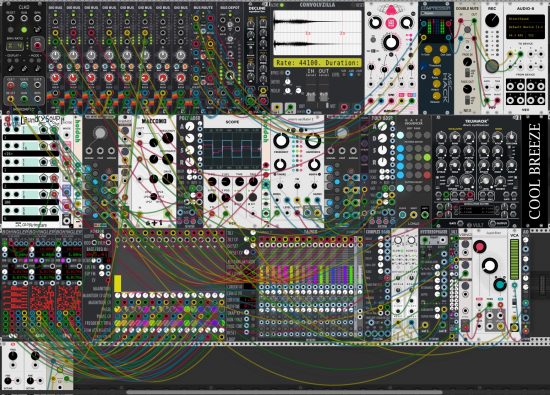Click the Rate and Duration display on Convolvzilla

click(x=317, y=63)
